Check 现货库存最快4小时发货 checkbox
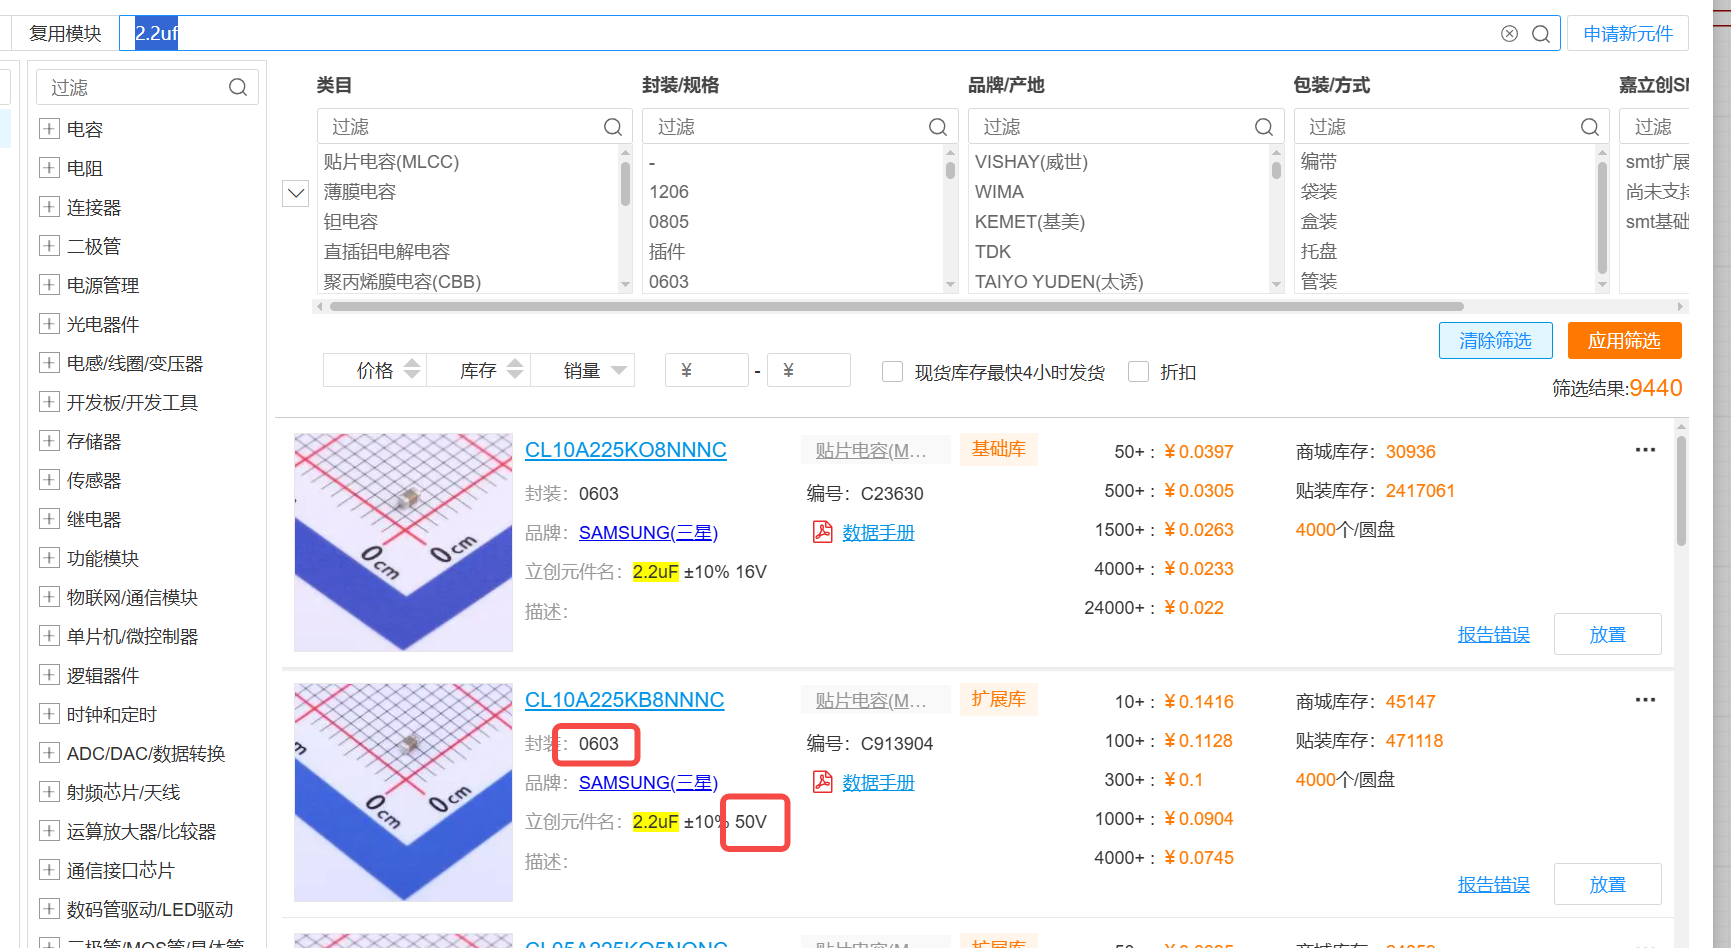 pyautogui.click(x=892, y=372)
